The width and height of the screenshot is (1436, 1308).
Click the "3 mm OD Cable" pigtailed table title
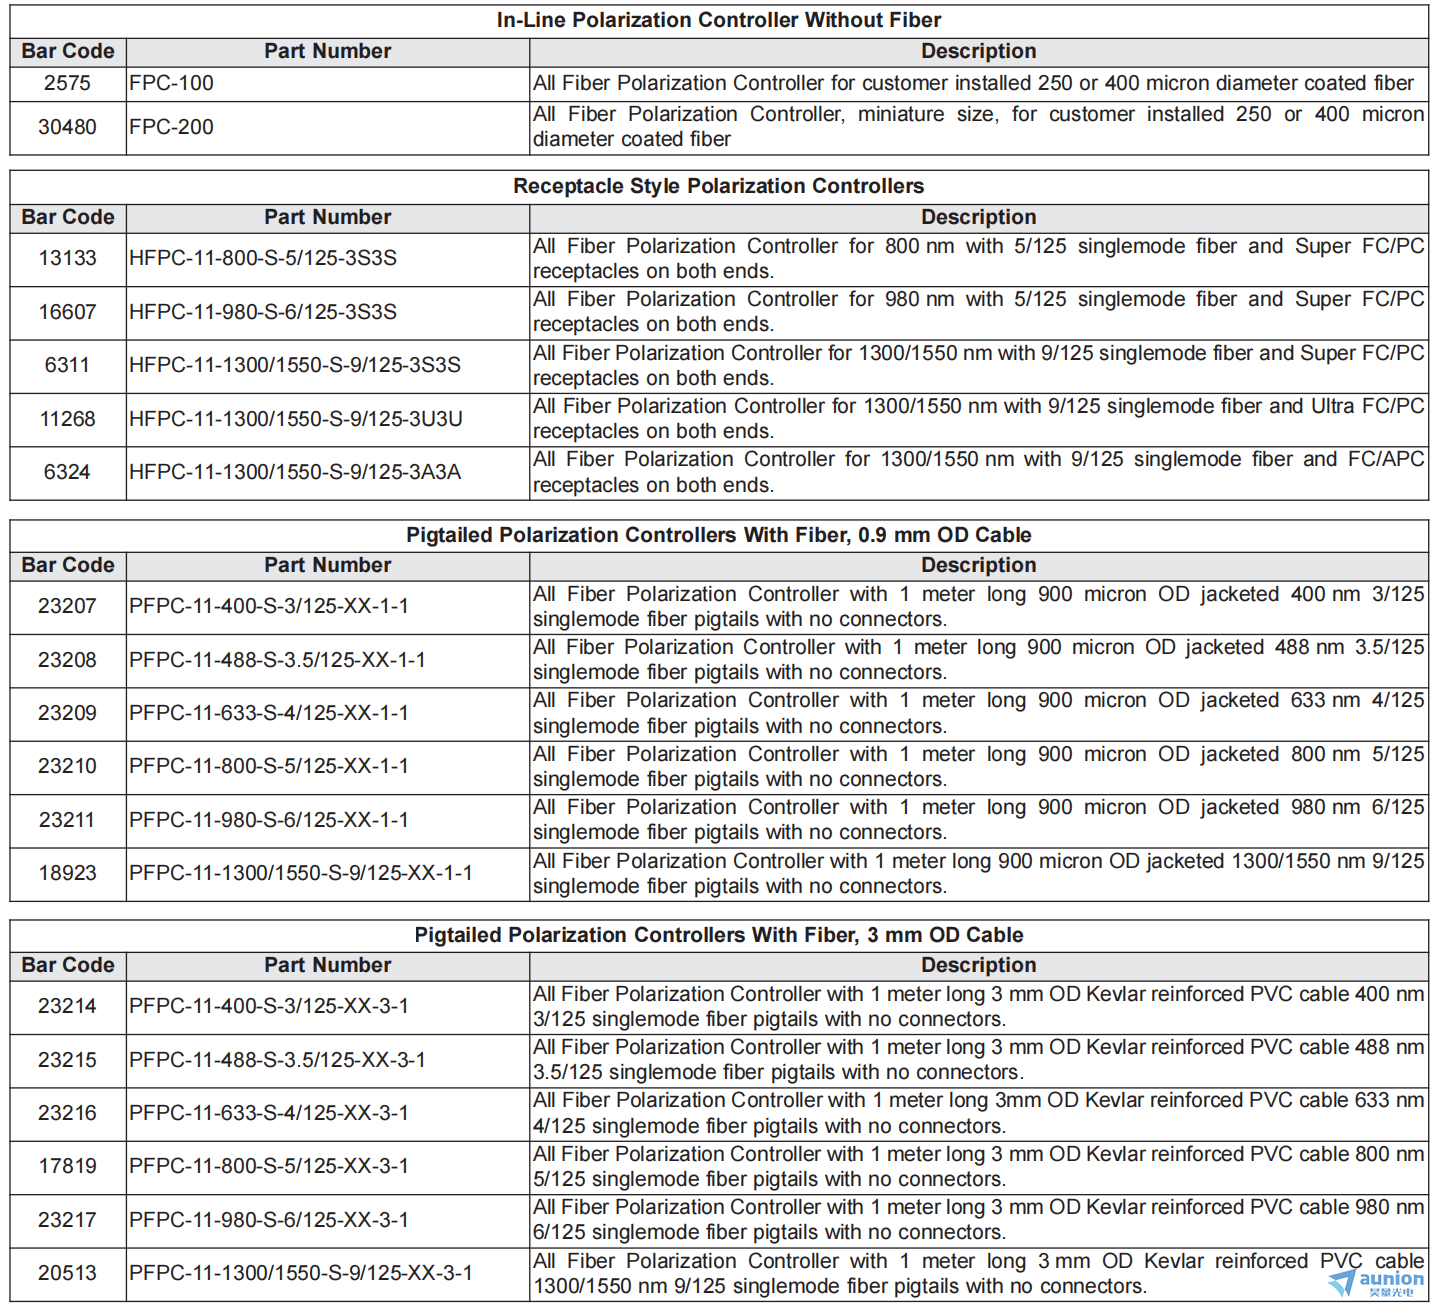click(718, 935)
